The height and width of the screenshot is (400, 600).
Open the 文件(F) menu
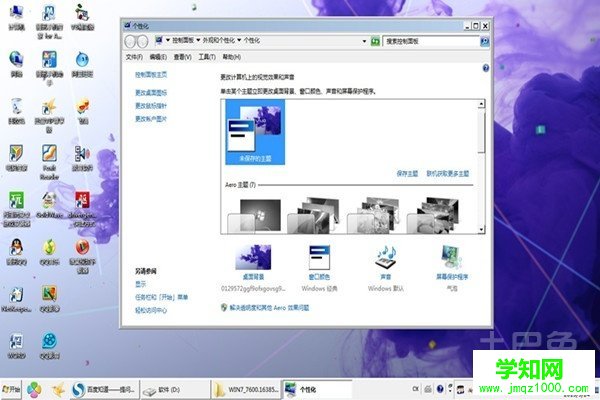(134, 57)
